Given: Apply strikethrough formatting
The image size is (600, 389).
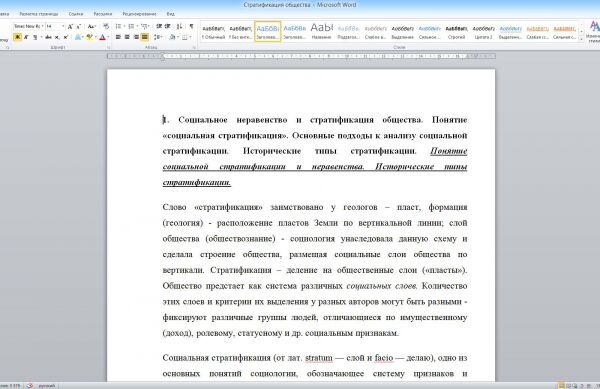Looking at the screenshot, I should (x=48, y=37).
